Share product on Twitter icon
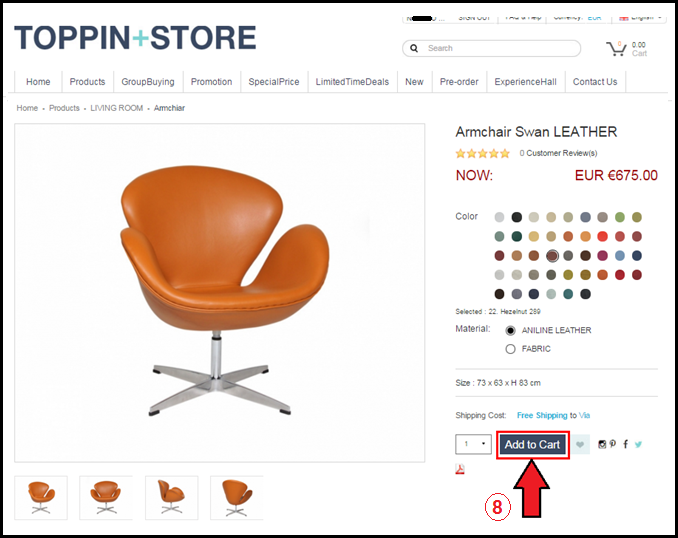 [638, 444]
